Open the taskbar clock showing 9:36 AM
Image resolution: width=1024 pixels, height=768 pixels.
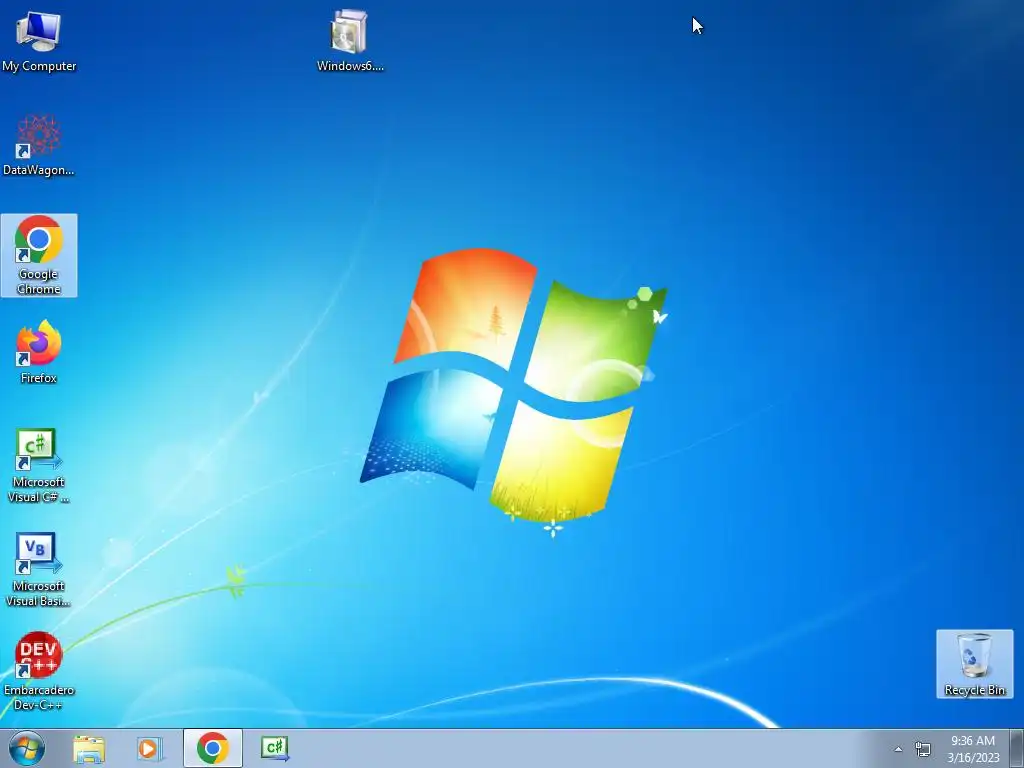[x=973, y=749]
